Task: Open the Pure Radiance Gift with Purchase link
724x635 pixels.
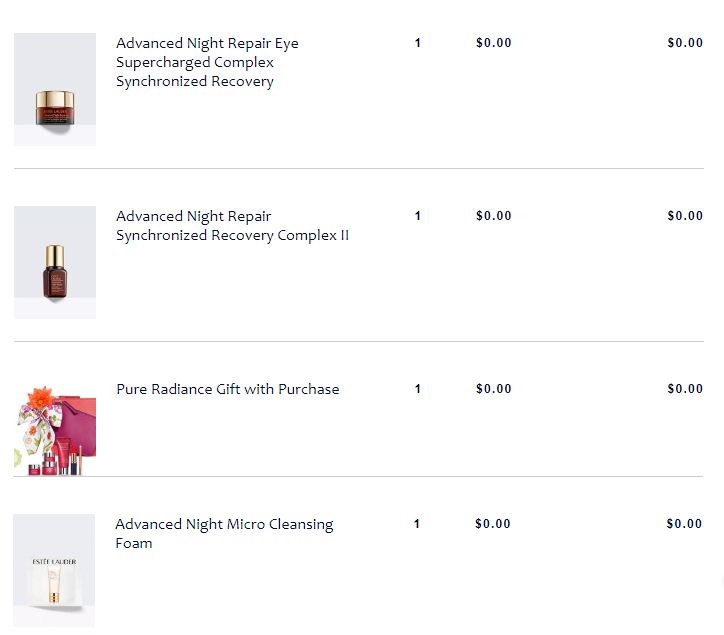Action: click(x=227, y=389)
